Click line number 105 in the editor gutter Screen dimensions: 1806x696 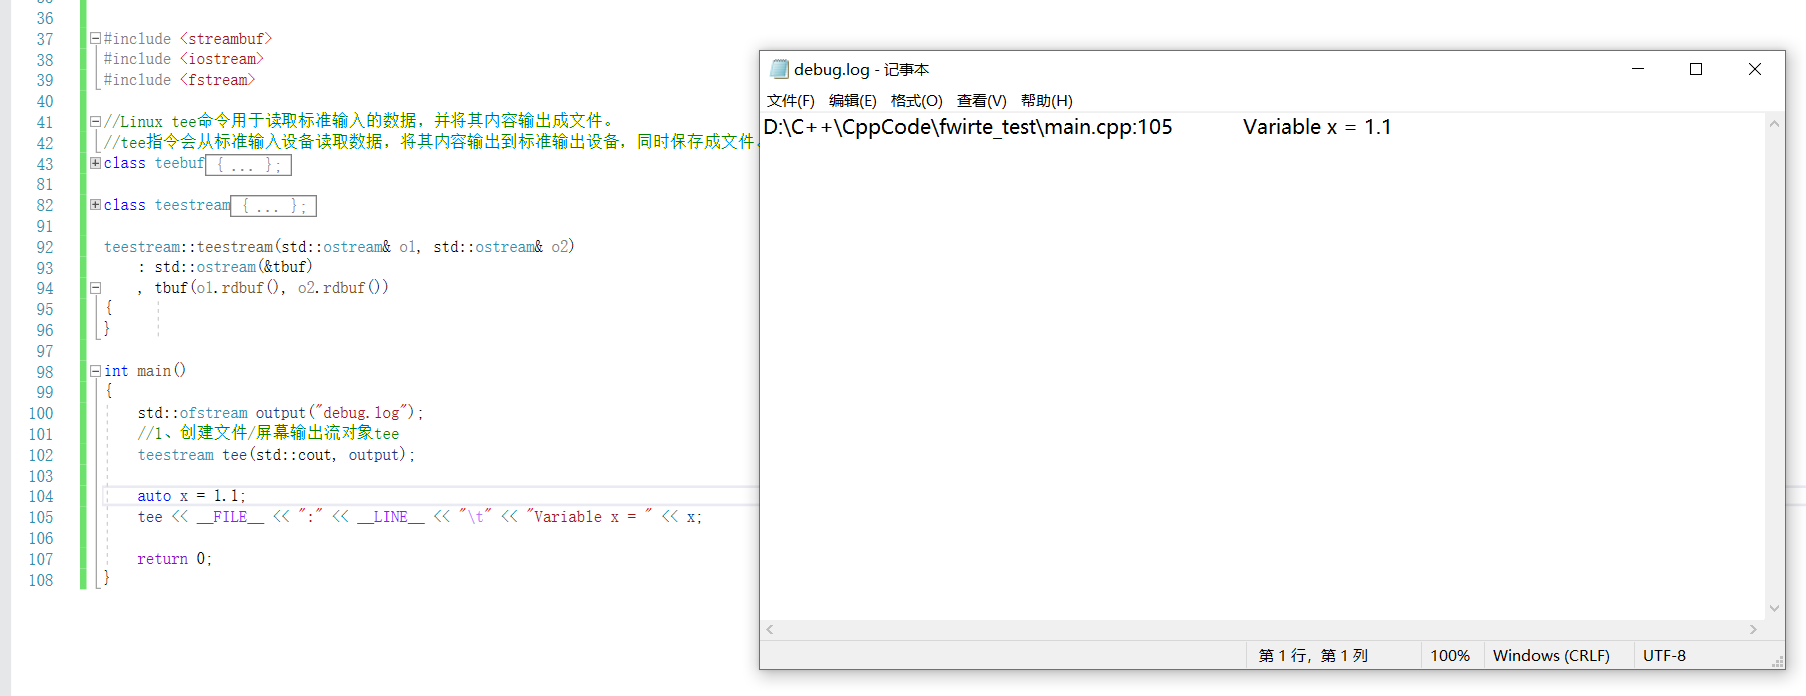[x=41, y=517]
